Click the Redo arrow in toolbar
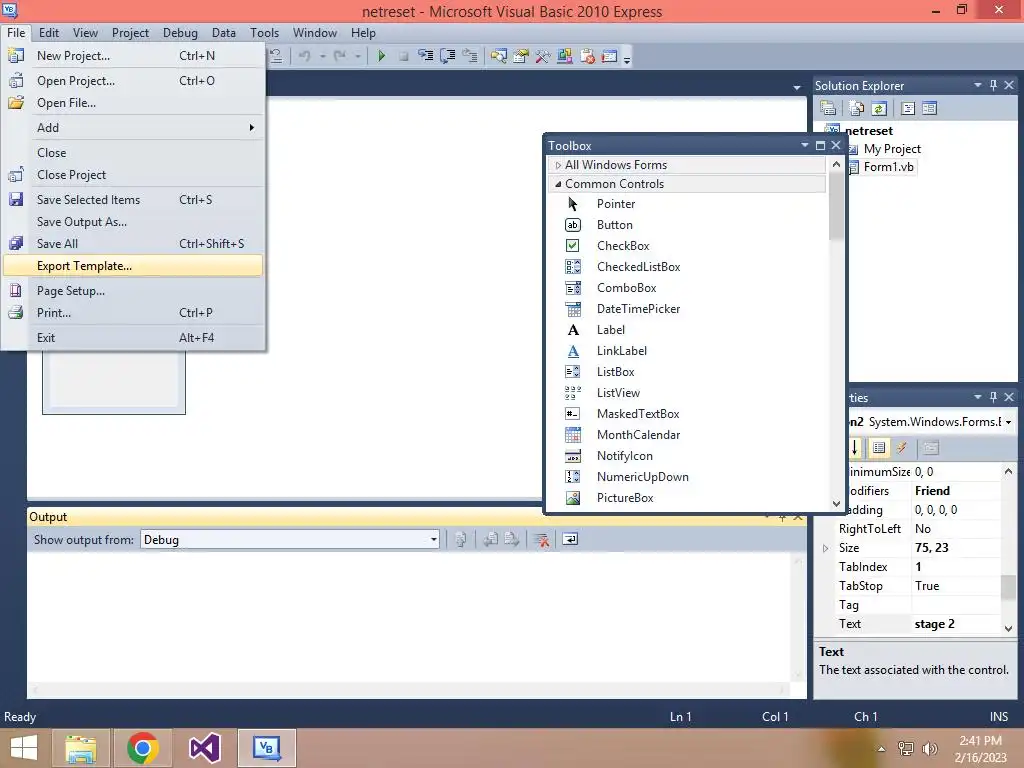The height and width of the screenshot is (768, 1024). [340, 56]
